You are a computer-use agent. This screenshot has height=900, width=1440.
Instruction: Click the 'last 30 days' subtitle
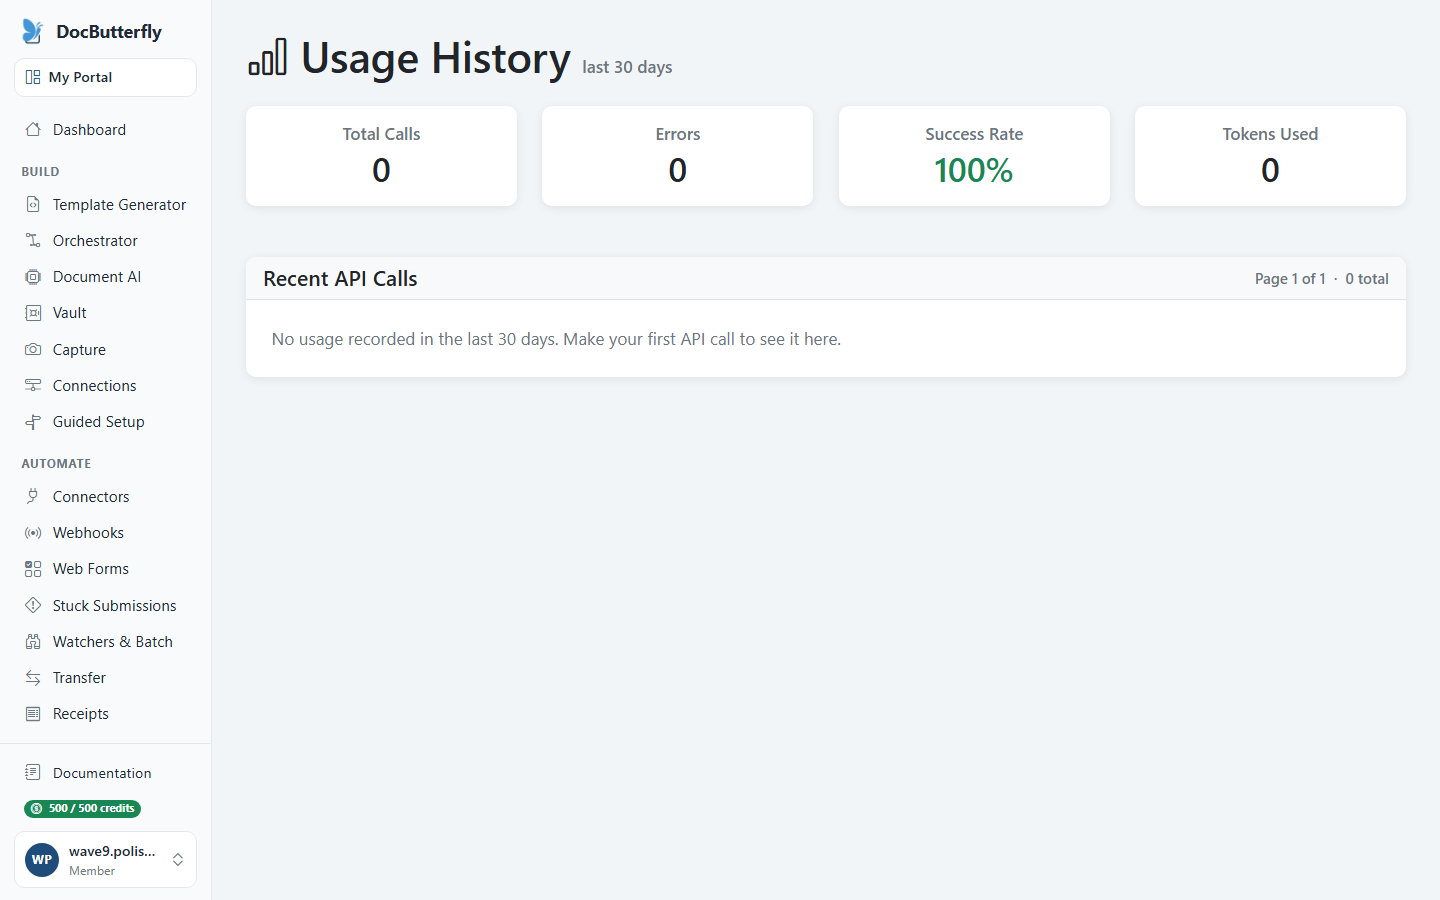(x=627, y=67)
